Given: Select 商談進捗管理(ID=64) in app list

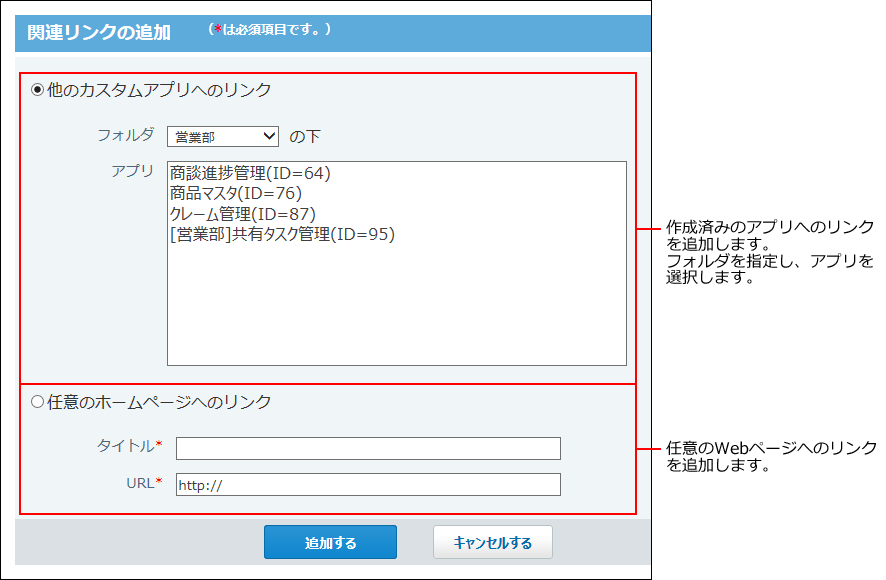Looking at the screenshot, I should [250, 173].
